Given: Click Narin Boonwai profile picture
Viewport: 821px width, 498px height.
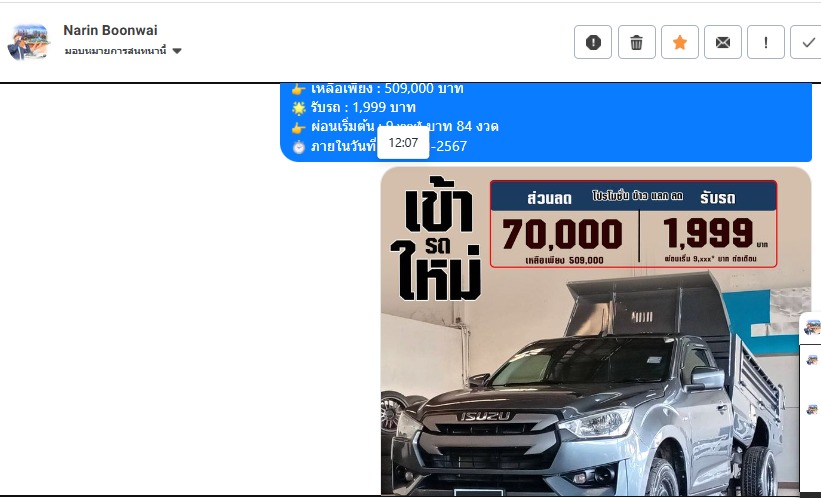Looking at the screenshot, I should tap(28, 42).
